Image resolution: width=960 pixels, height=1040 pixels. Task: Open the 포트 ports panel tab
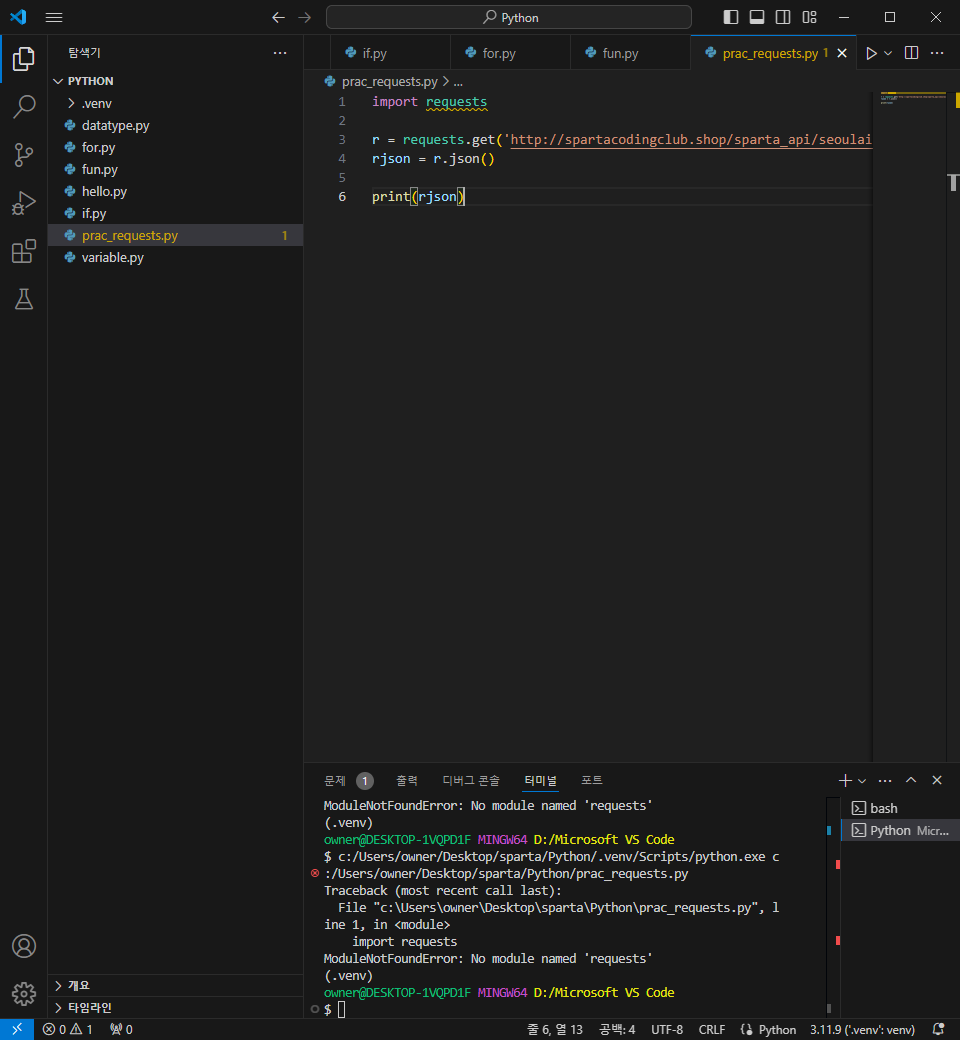point(592,781)
